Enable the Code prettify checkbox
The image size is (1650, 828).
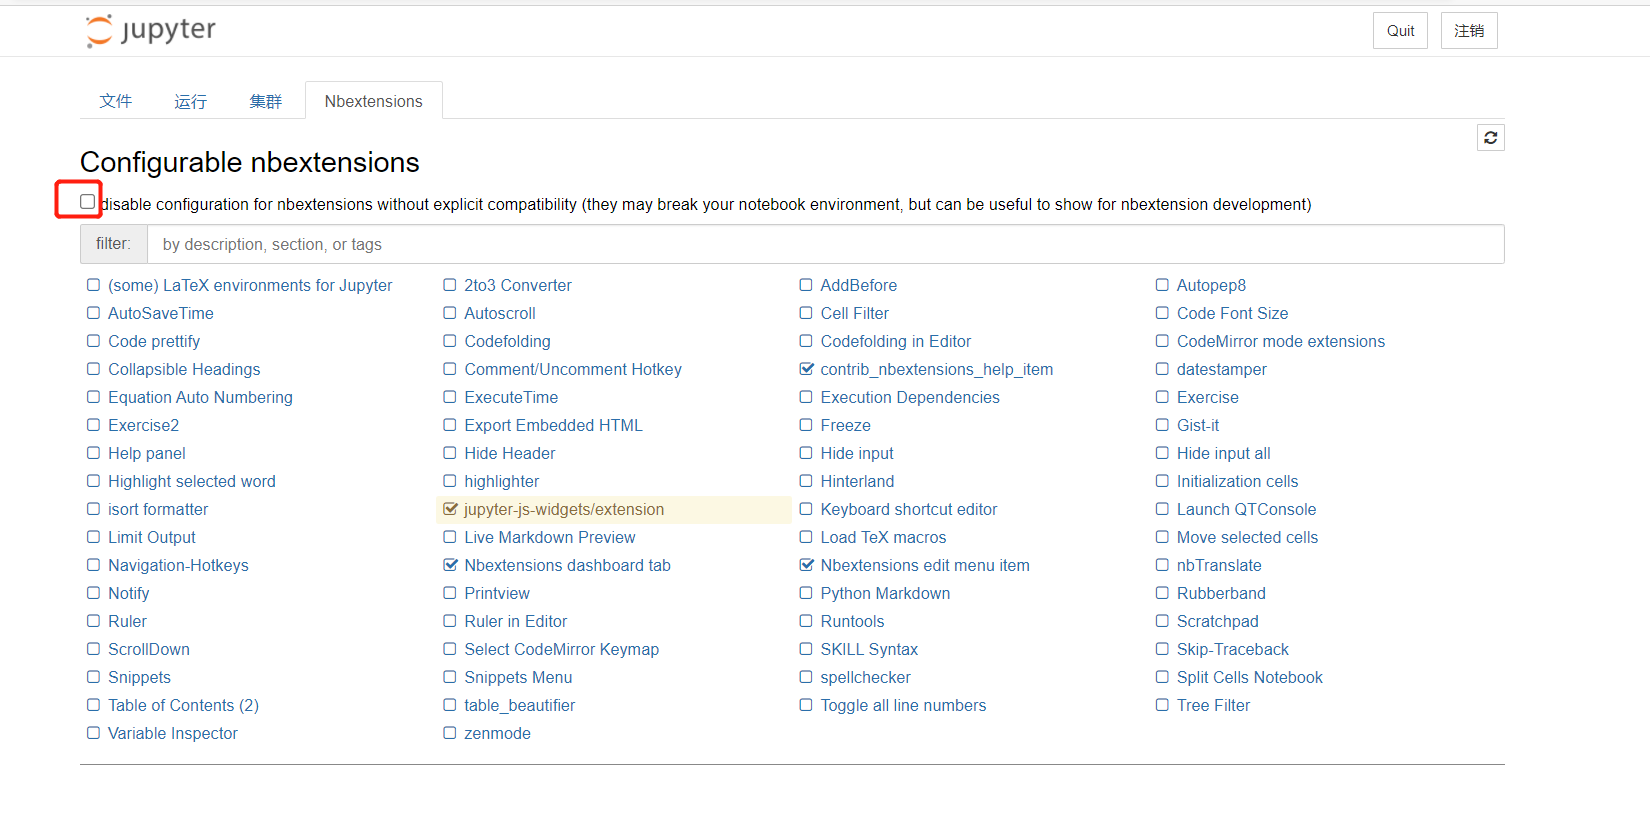click(x=93, y=341)
